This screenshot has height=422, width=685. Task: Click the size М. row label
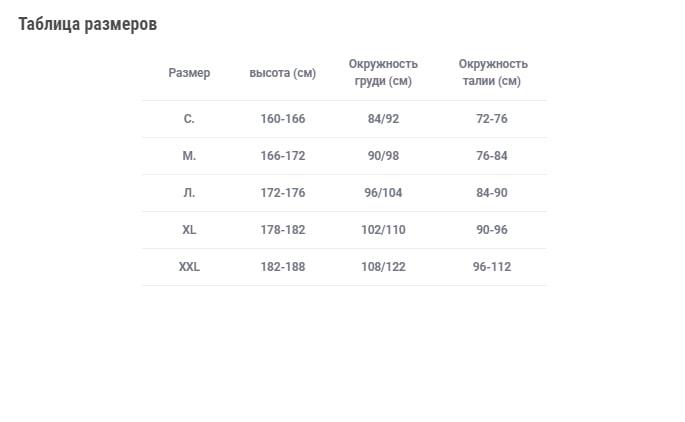pos(189,156)
